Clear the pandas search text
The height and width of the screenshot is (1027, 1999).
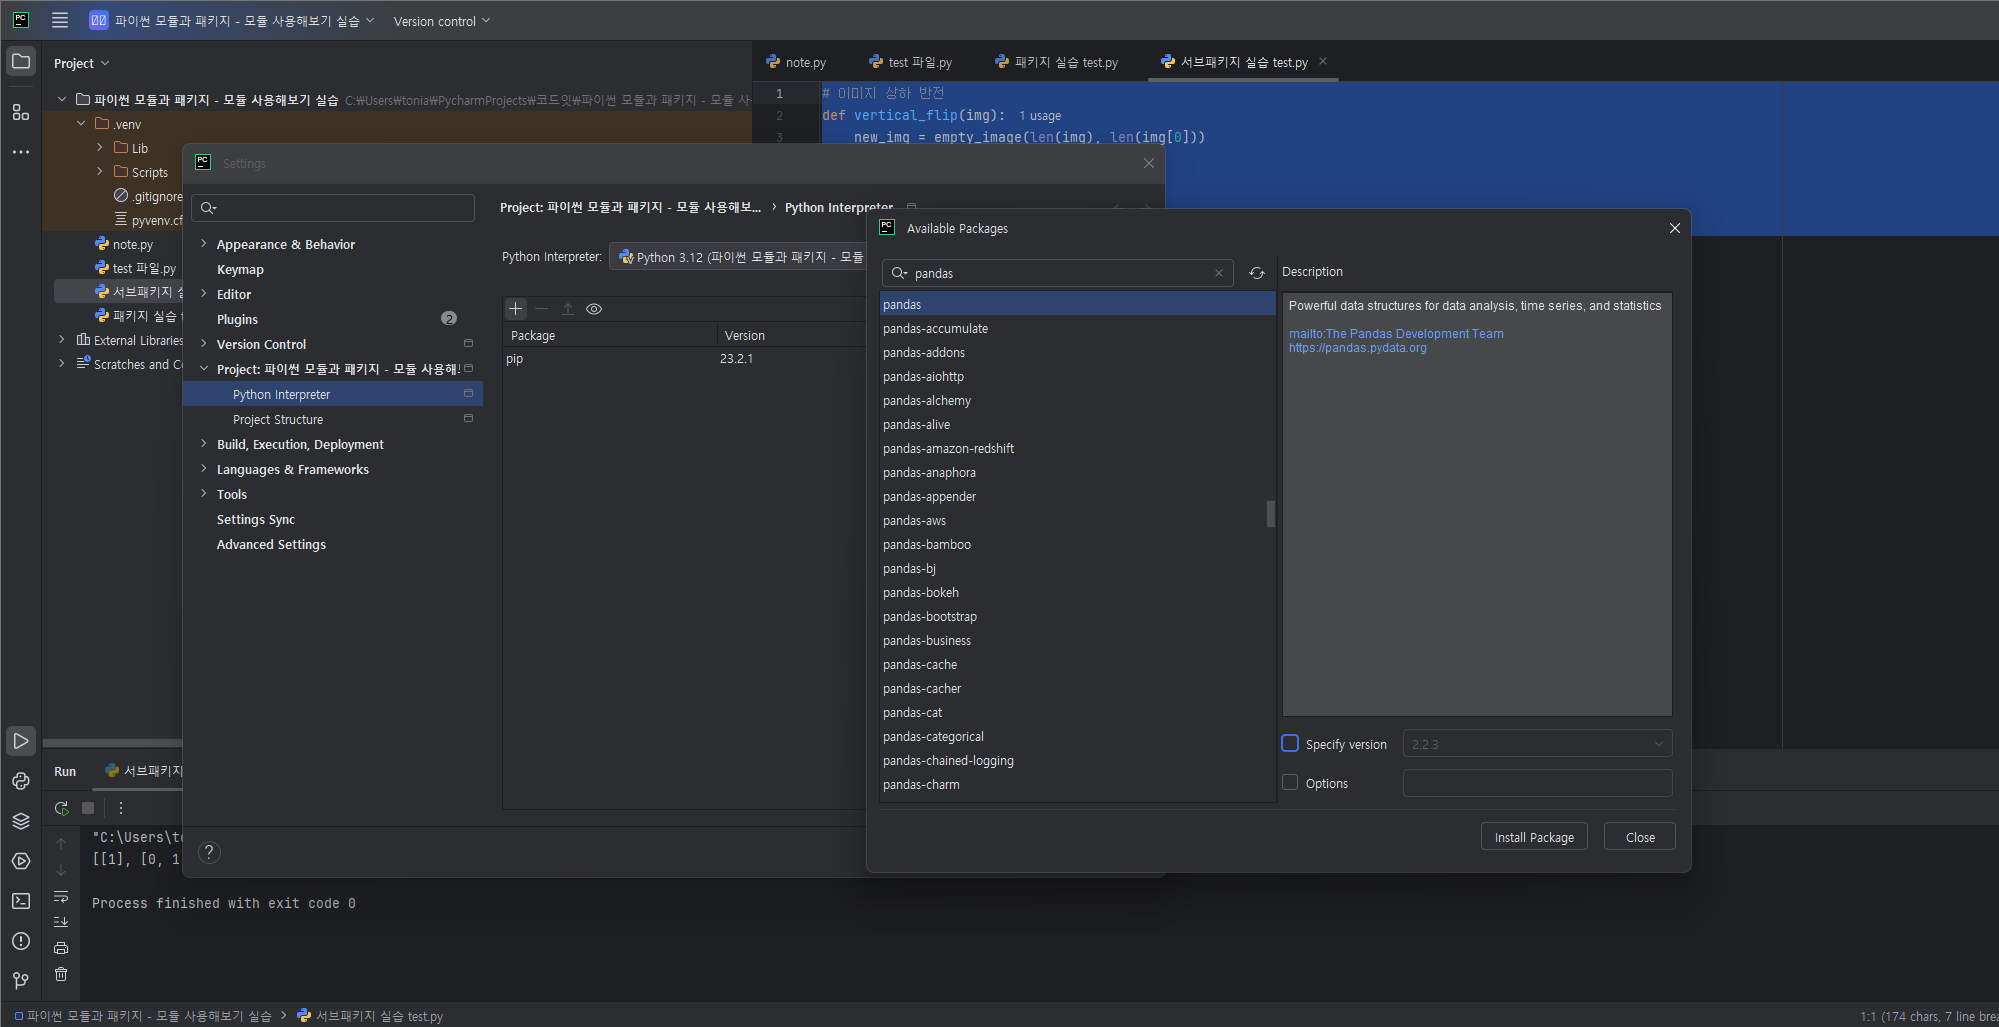click(x=1219, y=273)
